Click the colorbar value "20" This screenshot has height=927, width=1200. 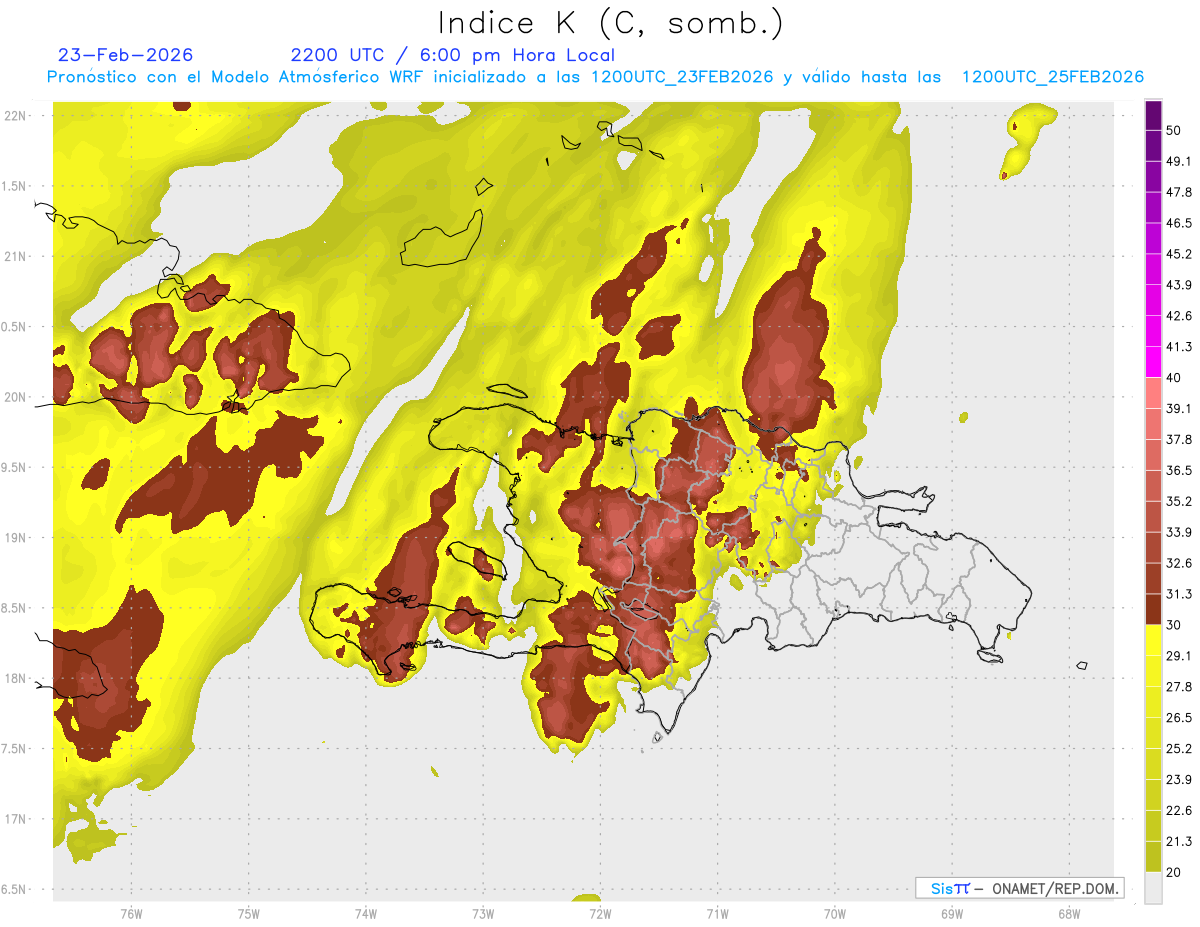[x=1175, y=872]
